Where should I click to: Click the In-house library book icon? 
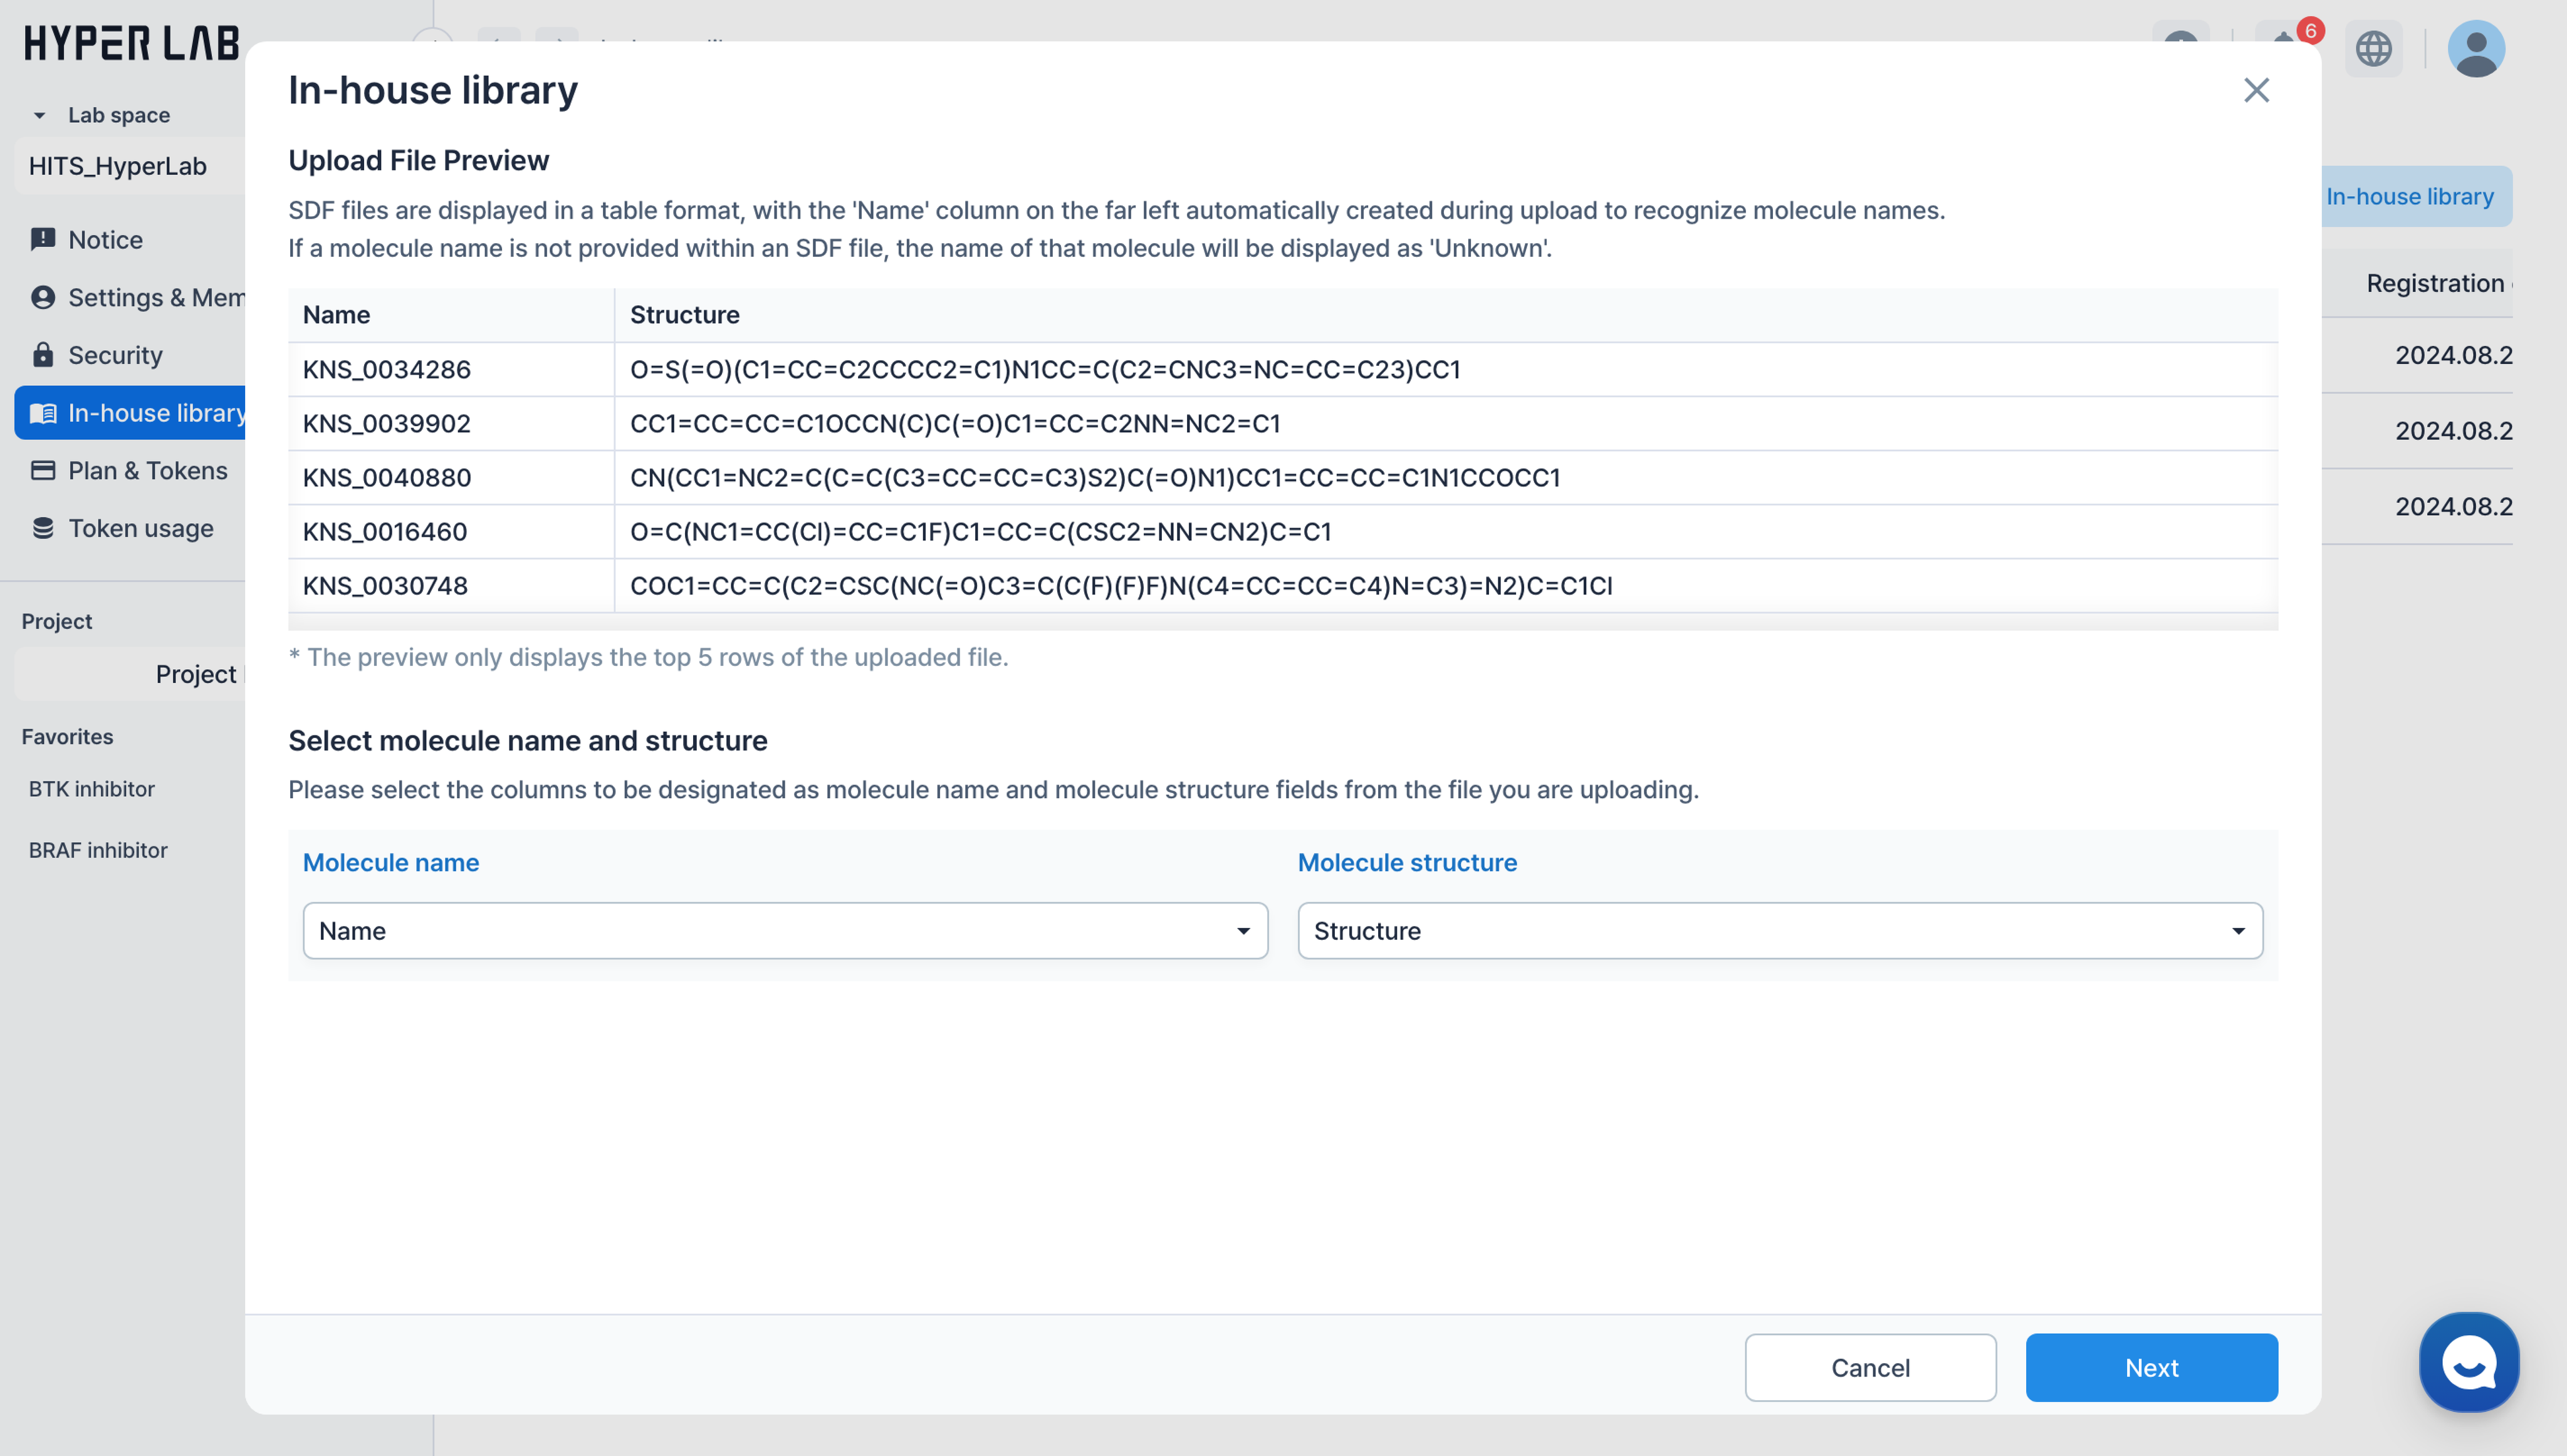point(43,413)
